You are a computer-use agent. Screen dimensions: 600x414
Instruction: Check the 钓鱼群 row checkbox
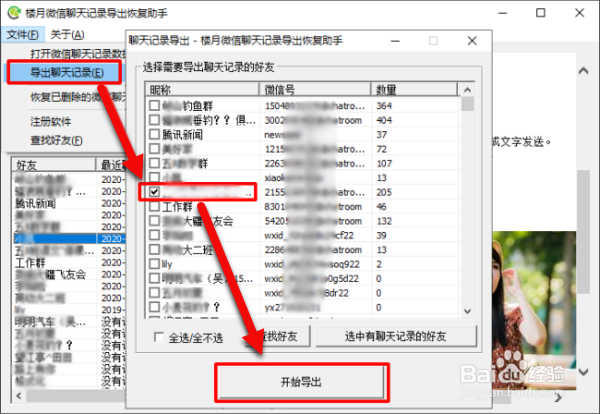pos(154,105)
